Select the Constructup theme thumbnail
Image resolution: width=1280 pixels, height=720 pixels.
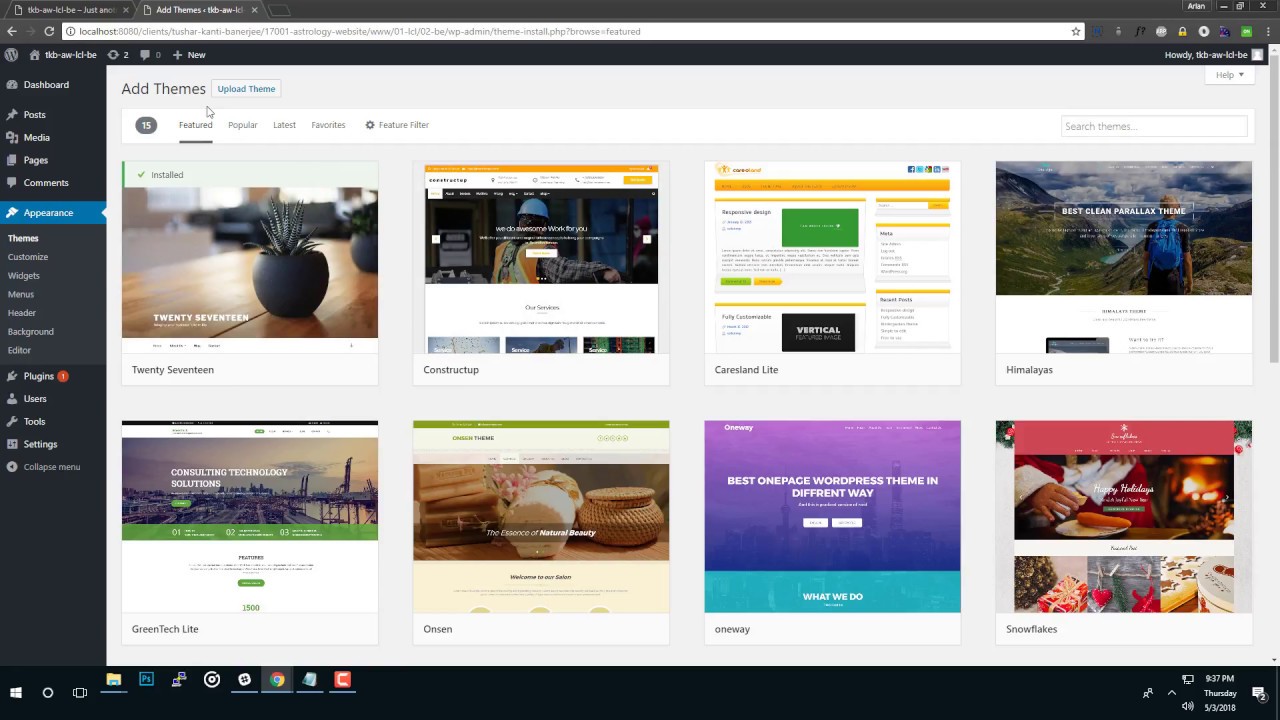pyautogui.click(x=541, y=257)
